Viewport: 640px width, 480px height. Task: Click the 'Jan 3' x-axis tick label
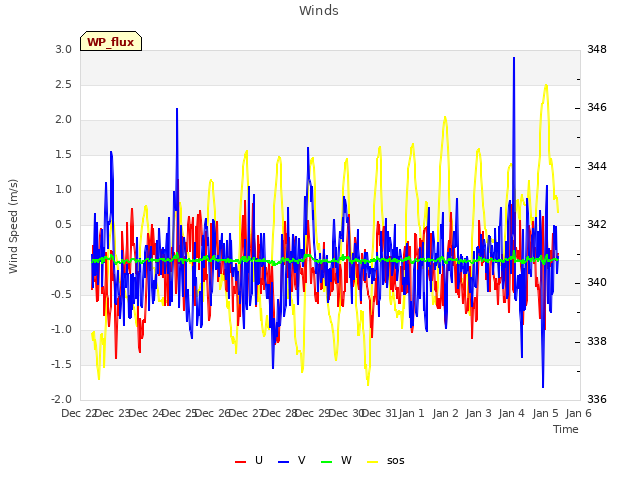click(478, 413)
